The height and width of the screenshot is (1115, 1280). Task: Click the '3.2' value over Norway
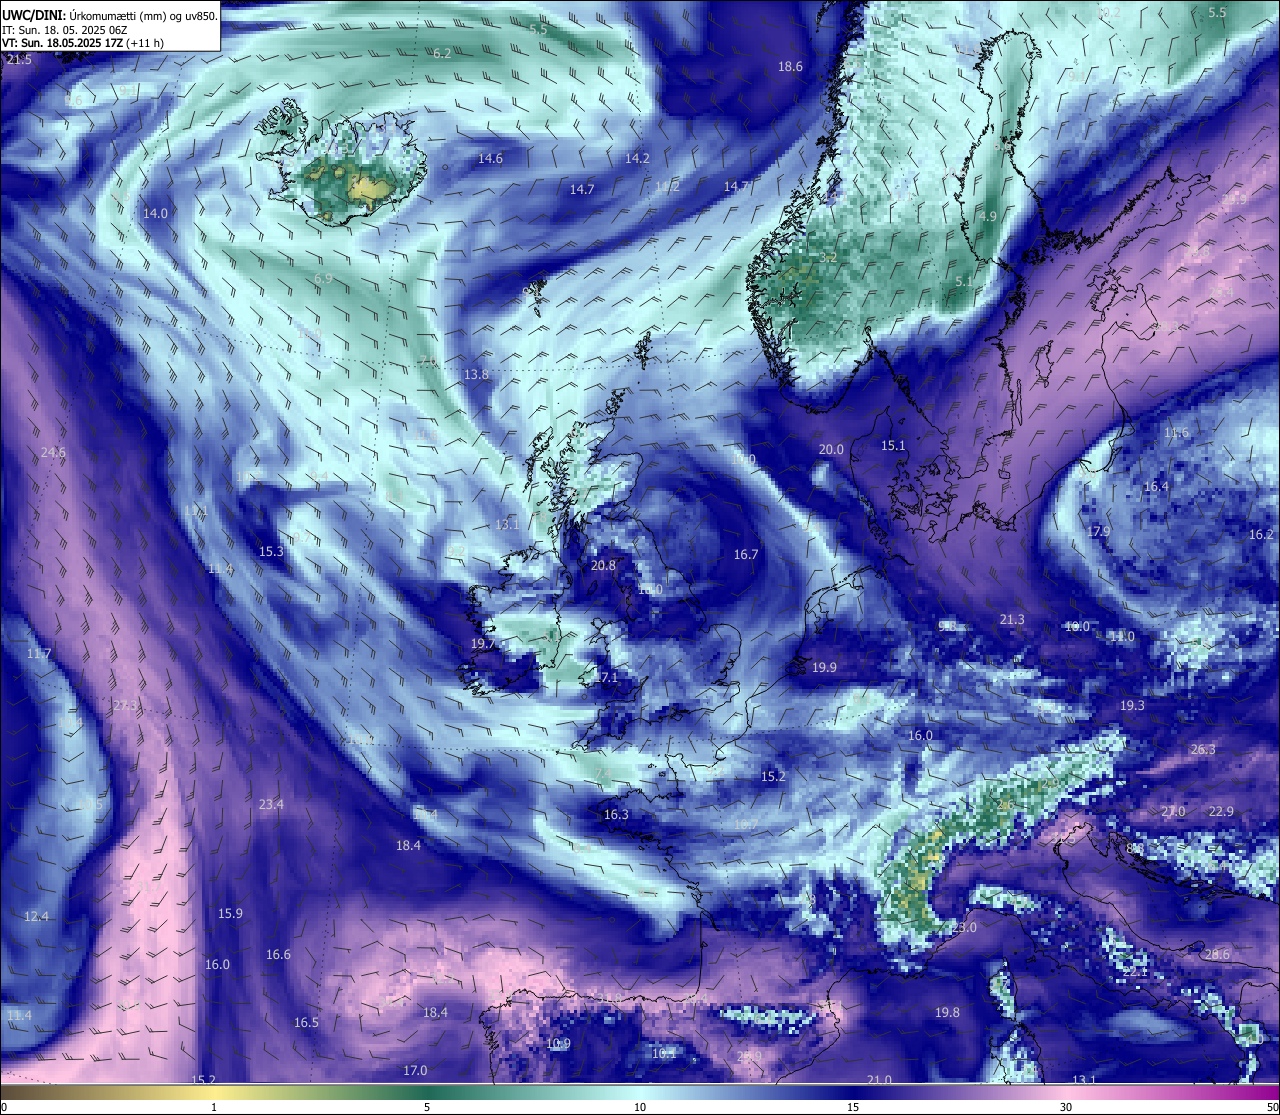coord(828,257)
